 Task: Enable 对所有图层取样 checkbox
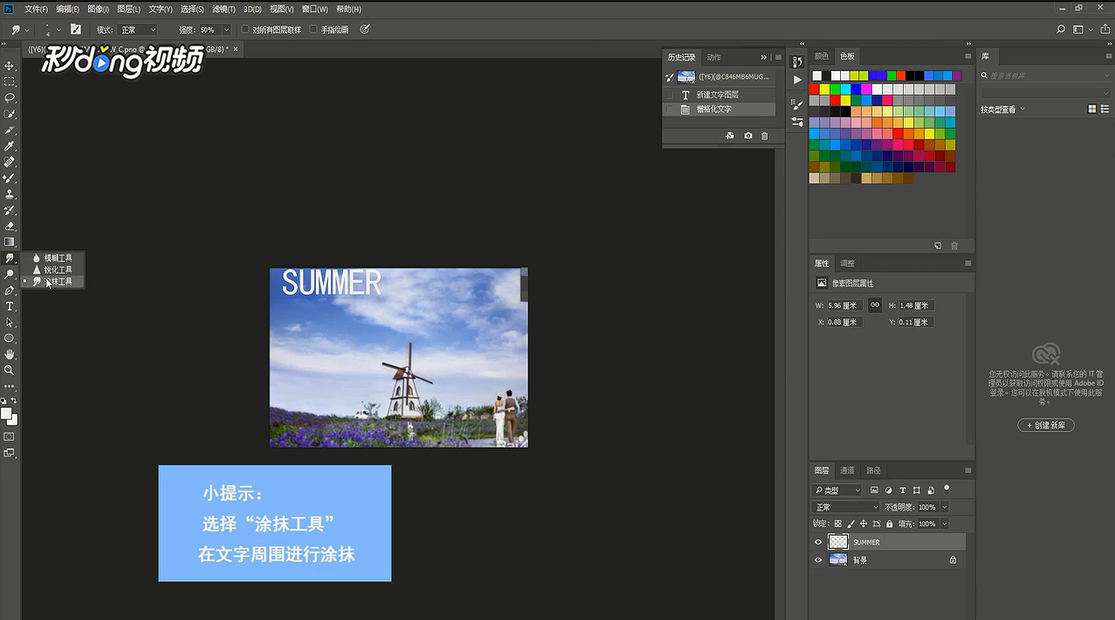click(x=245, y=29)
